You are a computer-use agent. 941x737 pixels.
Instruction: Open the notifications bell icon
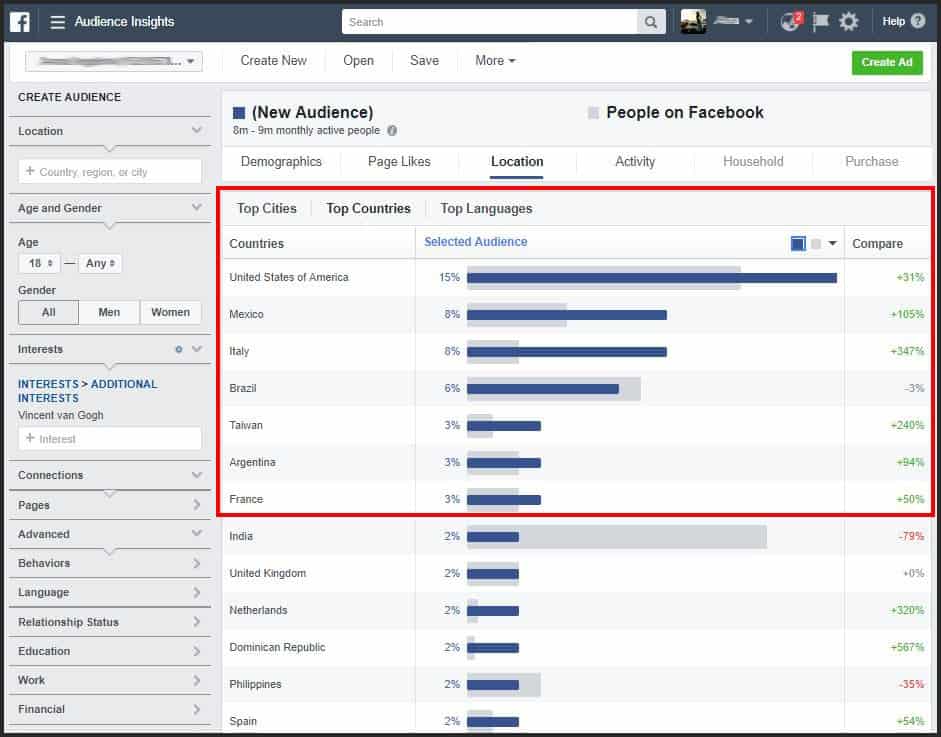(790, 20)
